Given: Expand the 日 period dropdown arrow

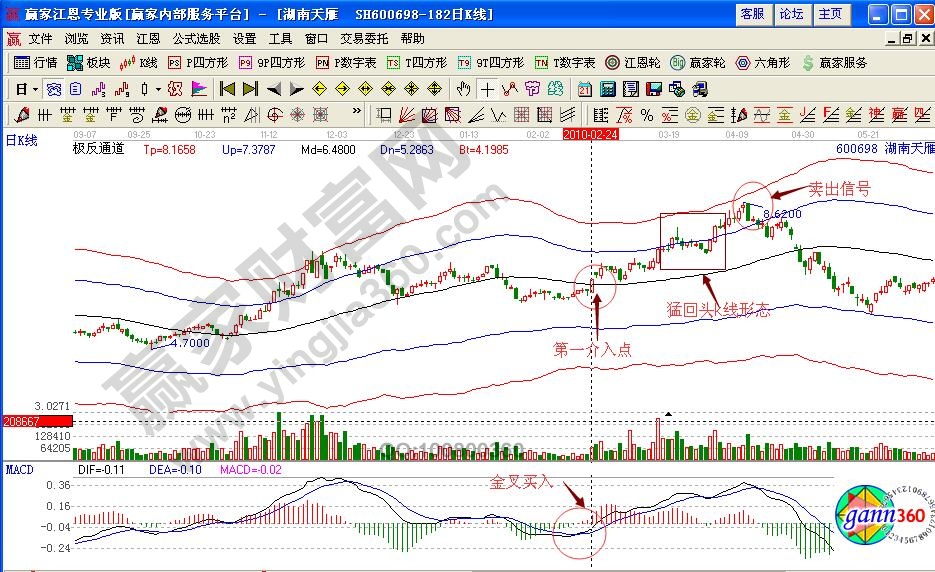Looking at the screenshot, I should [x=33, y=89].
